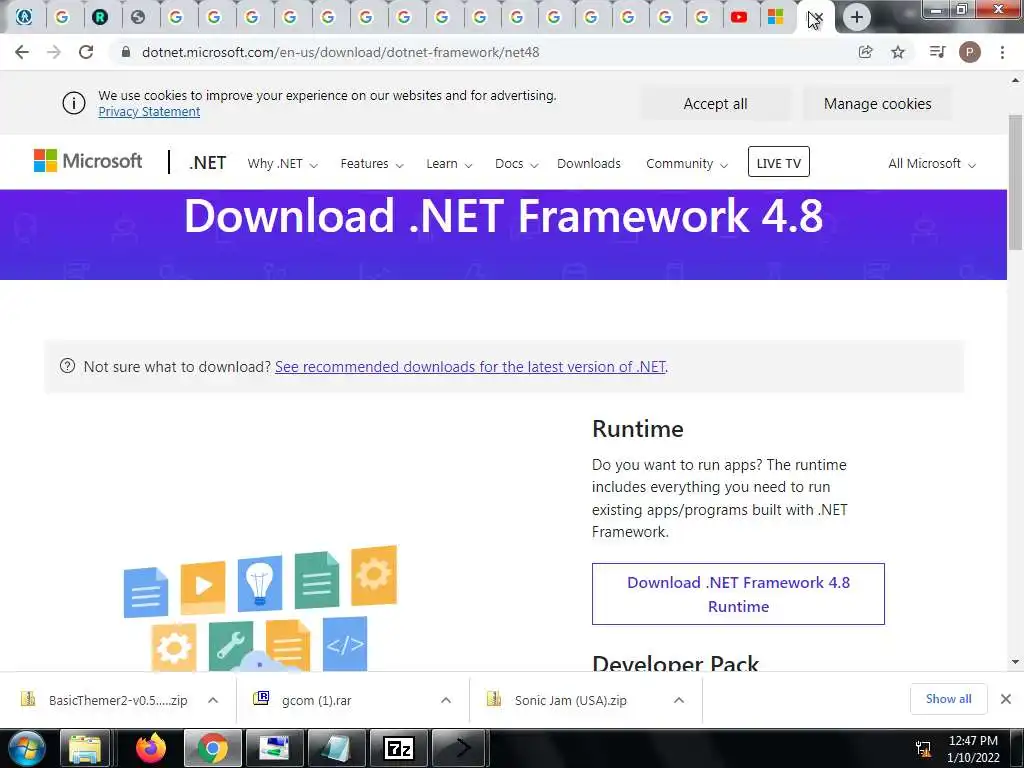
Task: Open Chrome's three-dot menu
Action: 1002,52
